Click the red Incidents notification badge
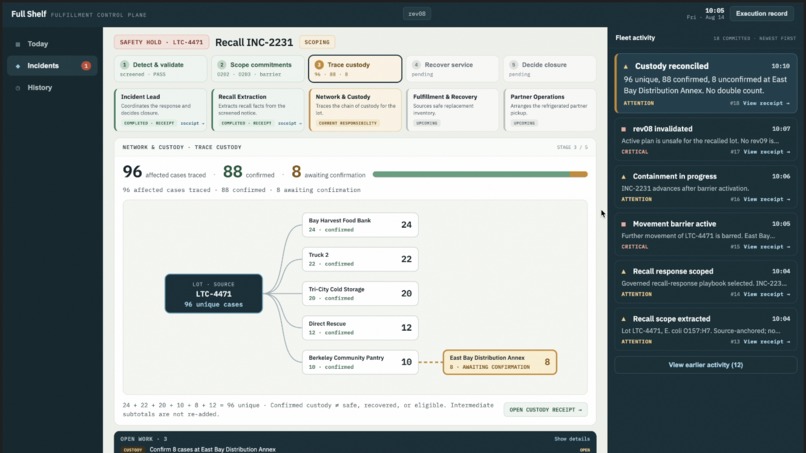This screenshot has width=806, height=453. click(x=86, y=66)
